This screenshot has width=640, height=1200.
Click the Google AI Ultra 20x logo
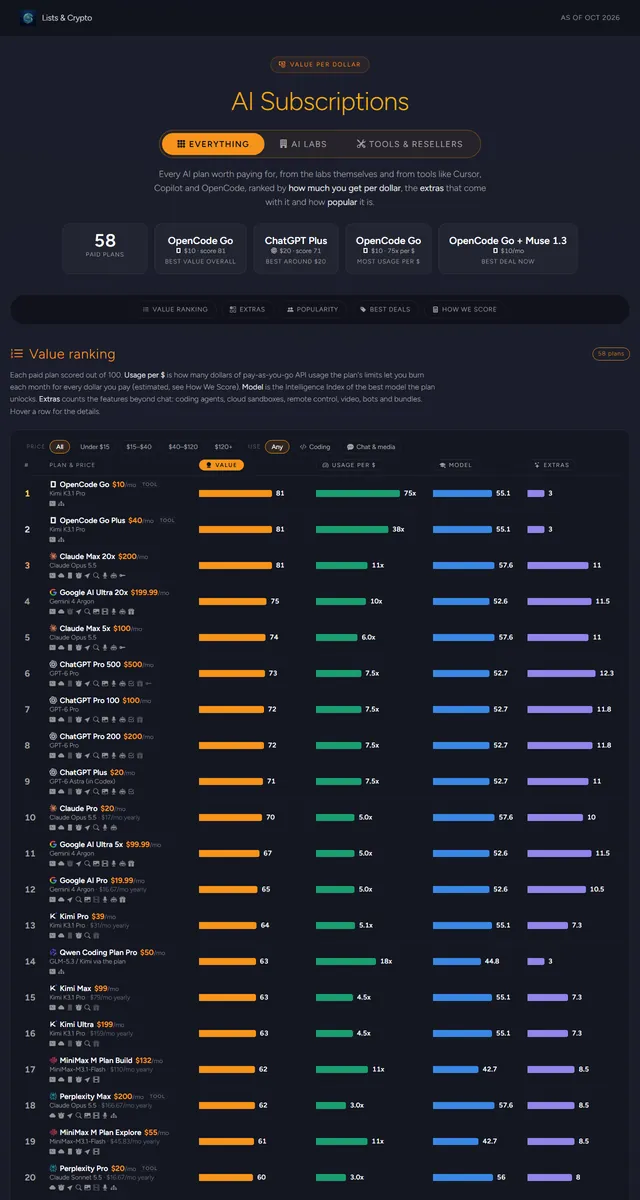(53, 592)
